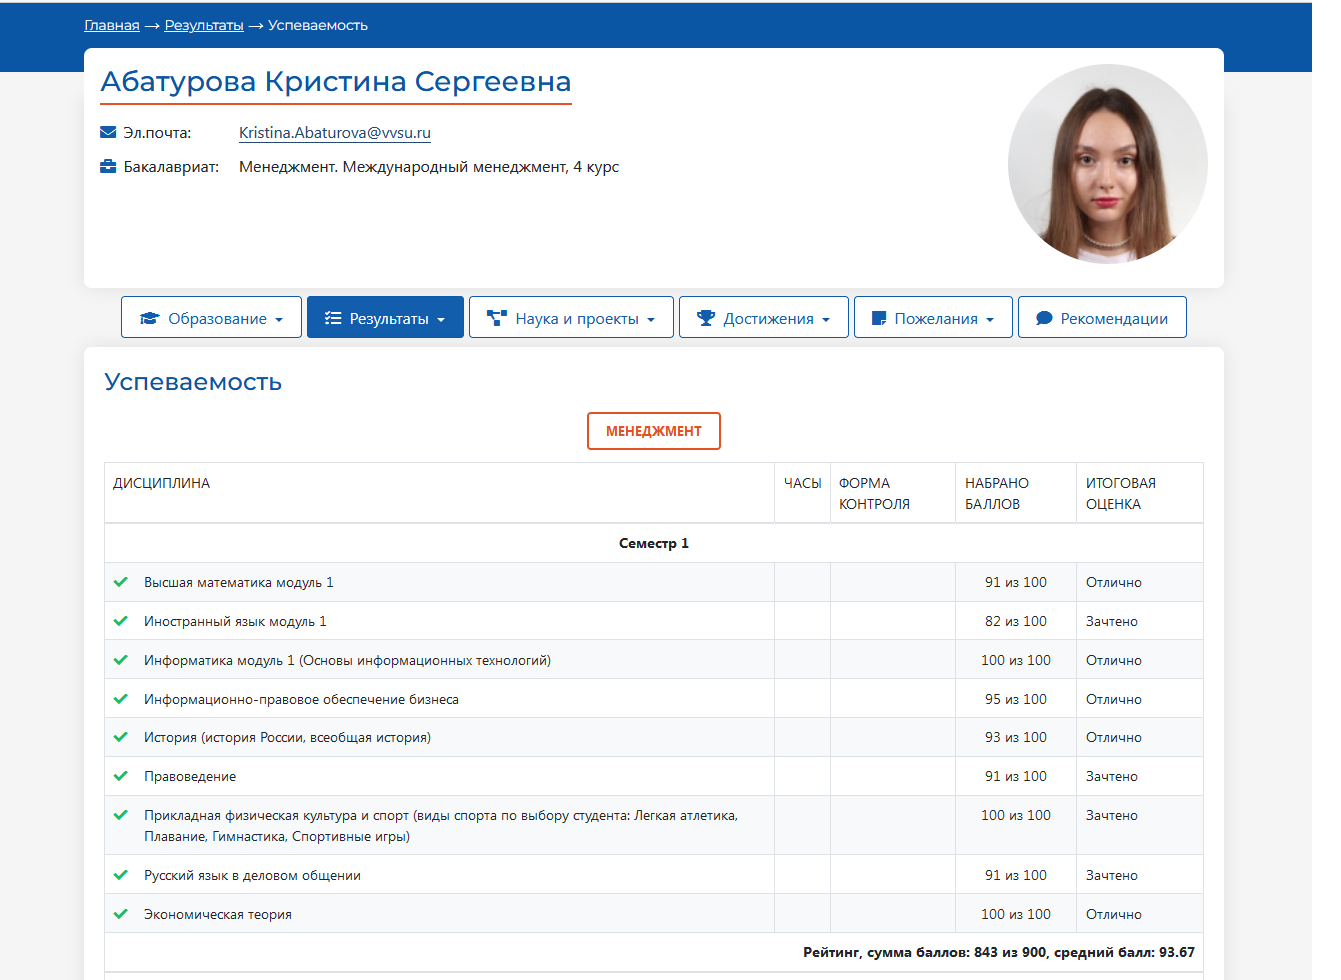Click the green checkmark next to Высшая математика
The width and height of the screenshot is (1341, 980).
click(121, 582)
